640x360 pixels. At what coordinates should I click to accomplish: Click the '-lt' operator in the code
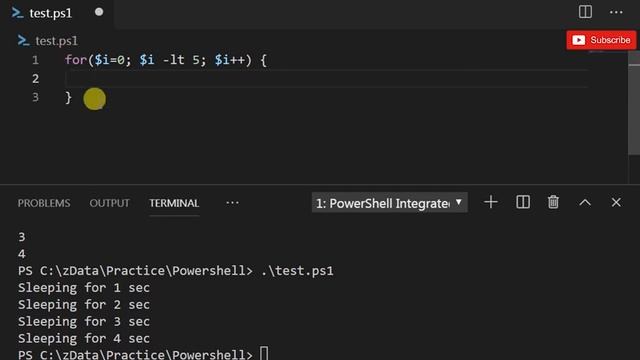173,60
